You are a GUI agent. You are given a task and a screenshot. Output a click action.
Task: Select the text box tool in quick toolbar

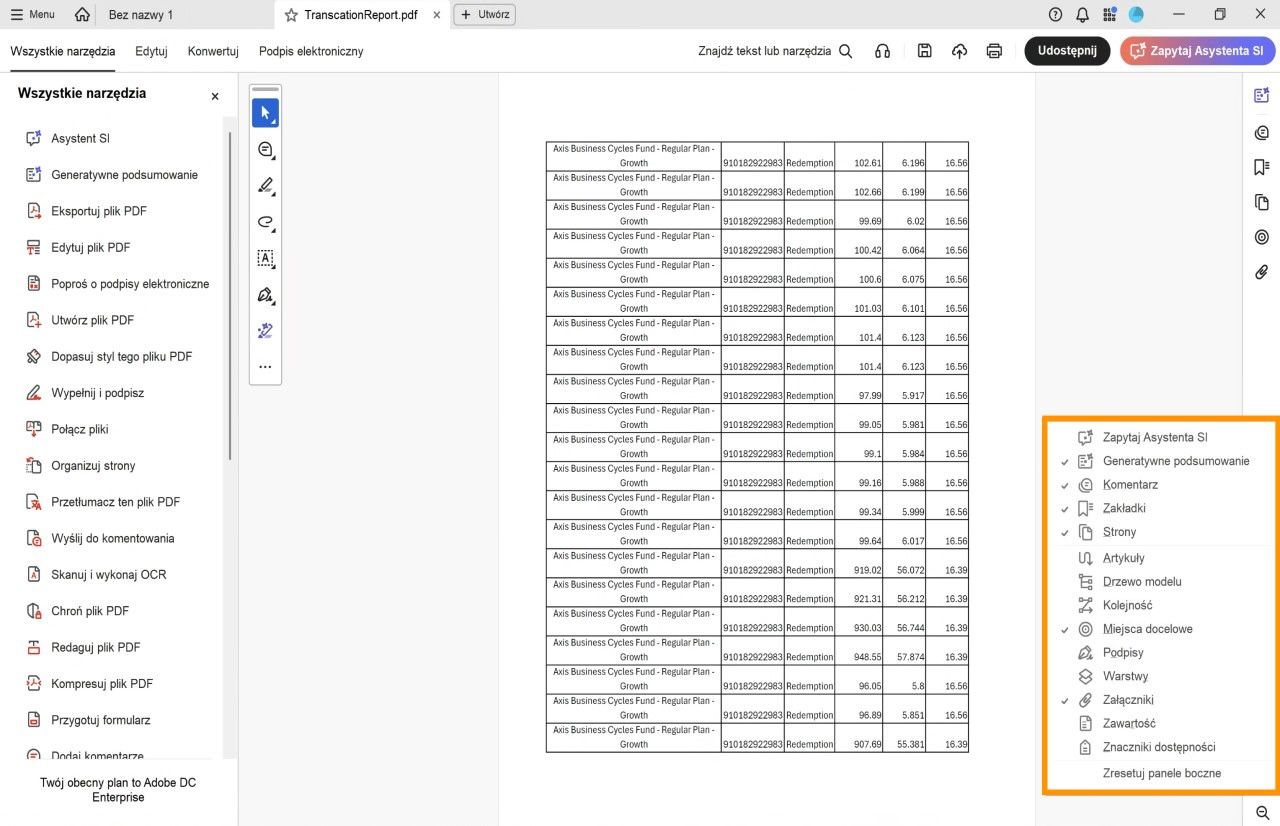[265, 258]
